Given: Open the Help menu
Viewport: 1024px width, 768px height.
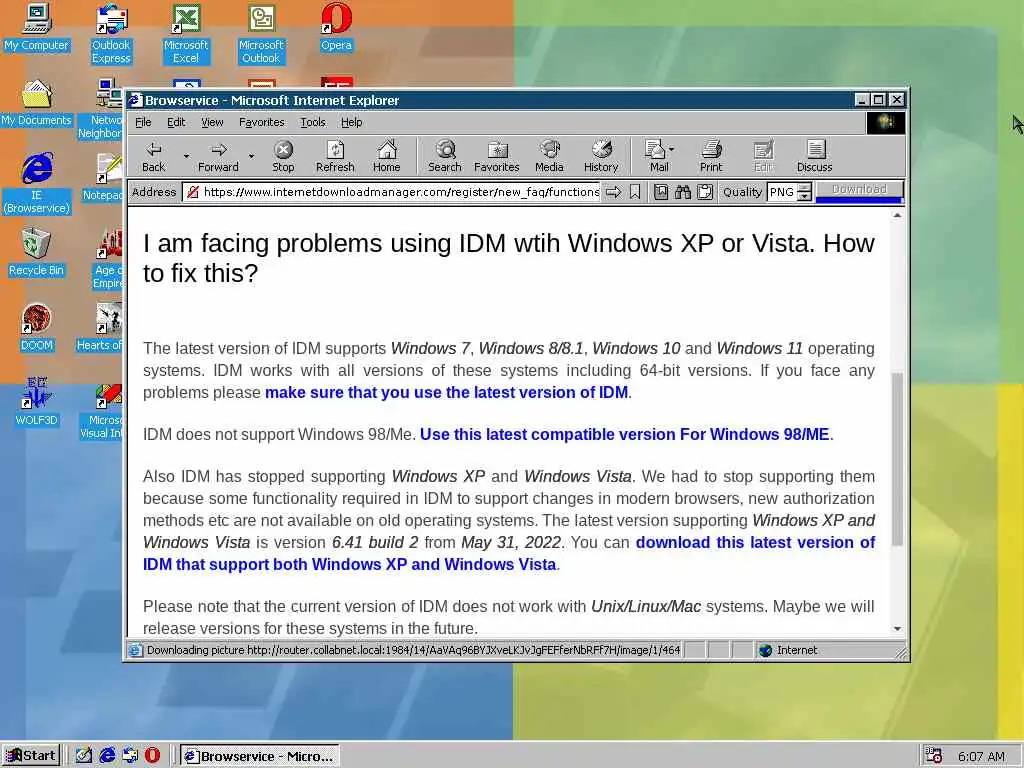Looking at the screenshot, I should 351,122.
